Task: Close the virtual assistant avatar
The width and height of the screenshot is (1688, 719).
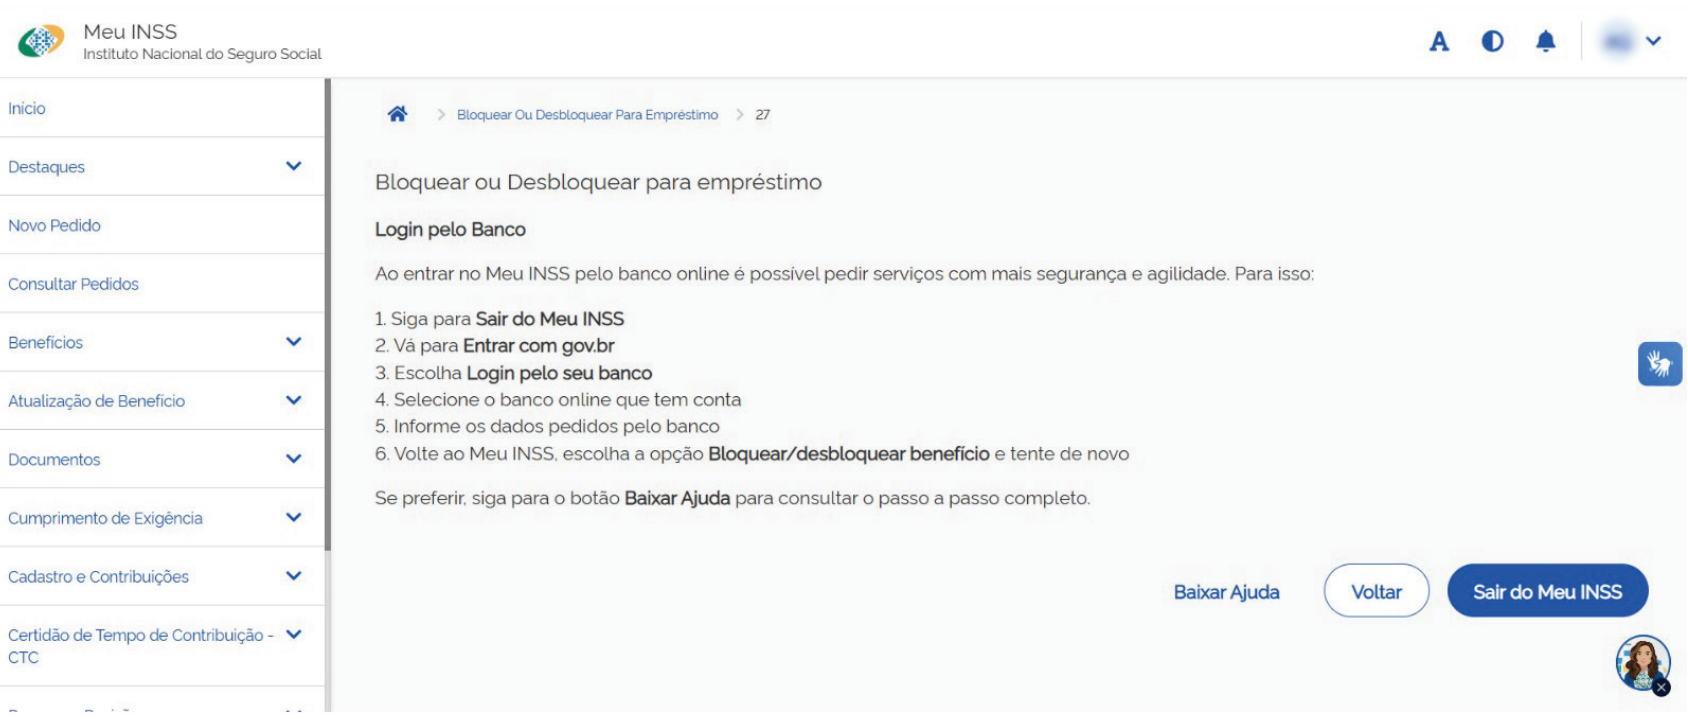Action: (x=1661, y=687)
